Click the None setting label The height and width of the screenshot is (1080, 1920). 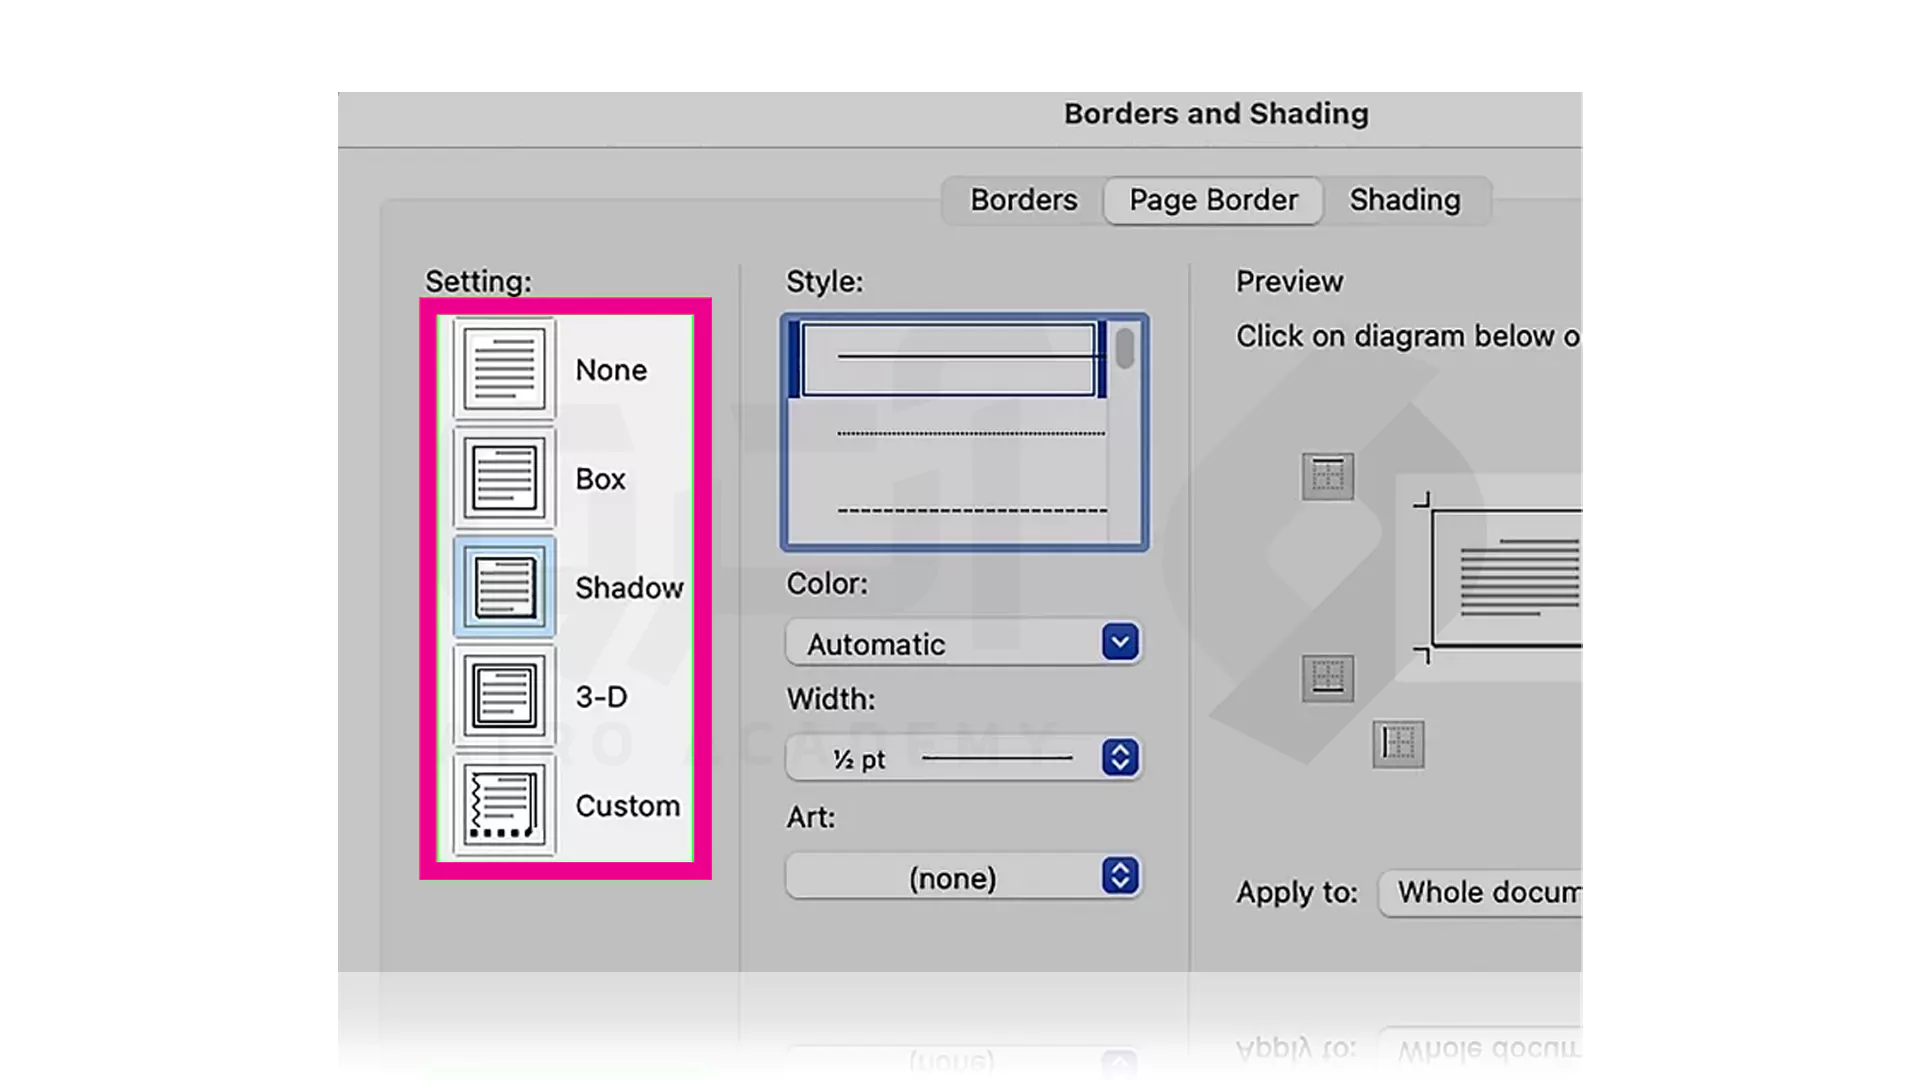pos(611,370)
